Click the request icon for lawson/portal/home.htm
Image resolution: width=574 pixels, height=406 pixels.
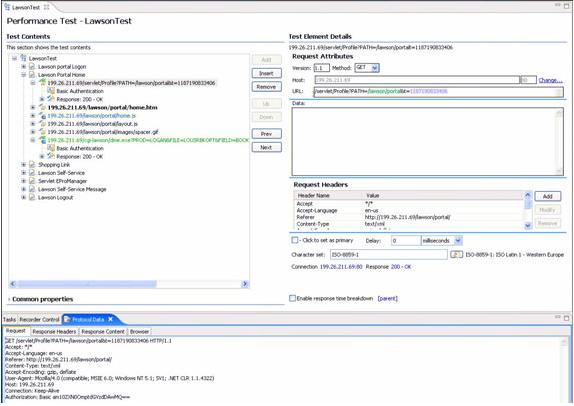(42, 107)
